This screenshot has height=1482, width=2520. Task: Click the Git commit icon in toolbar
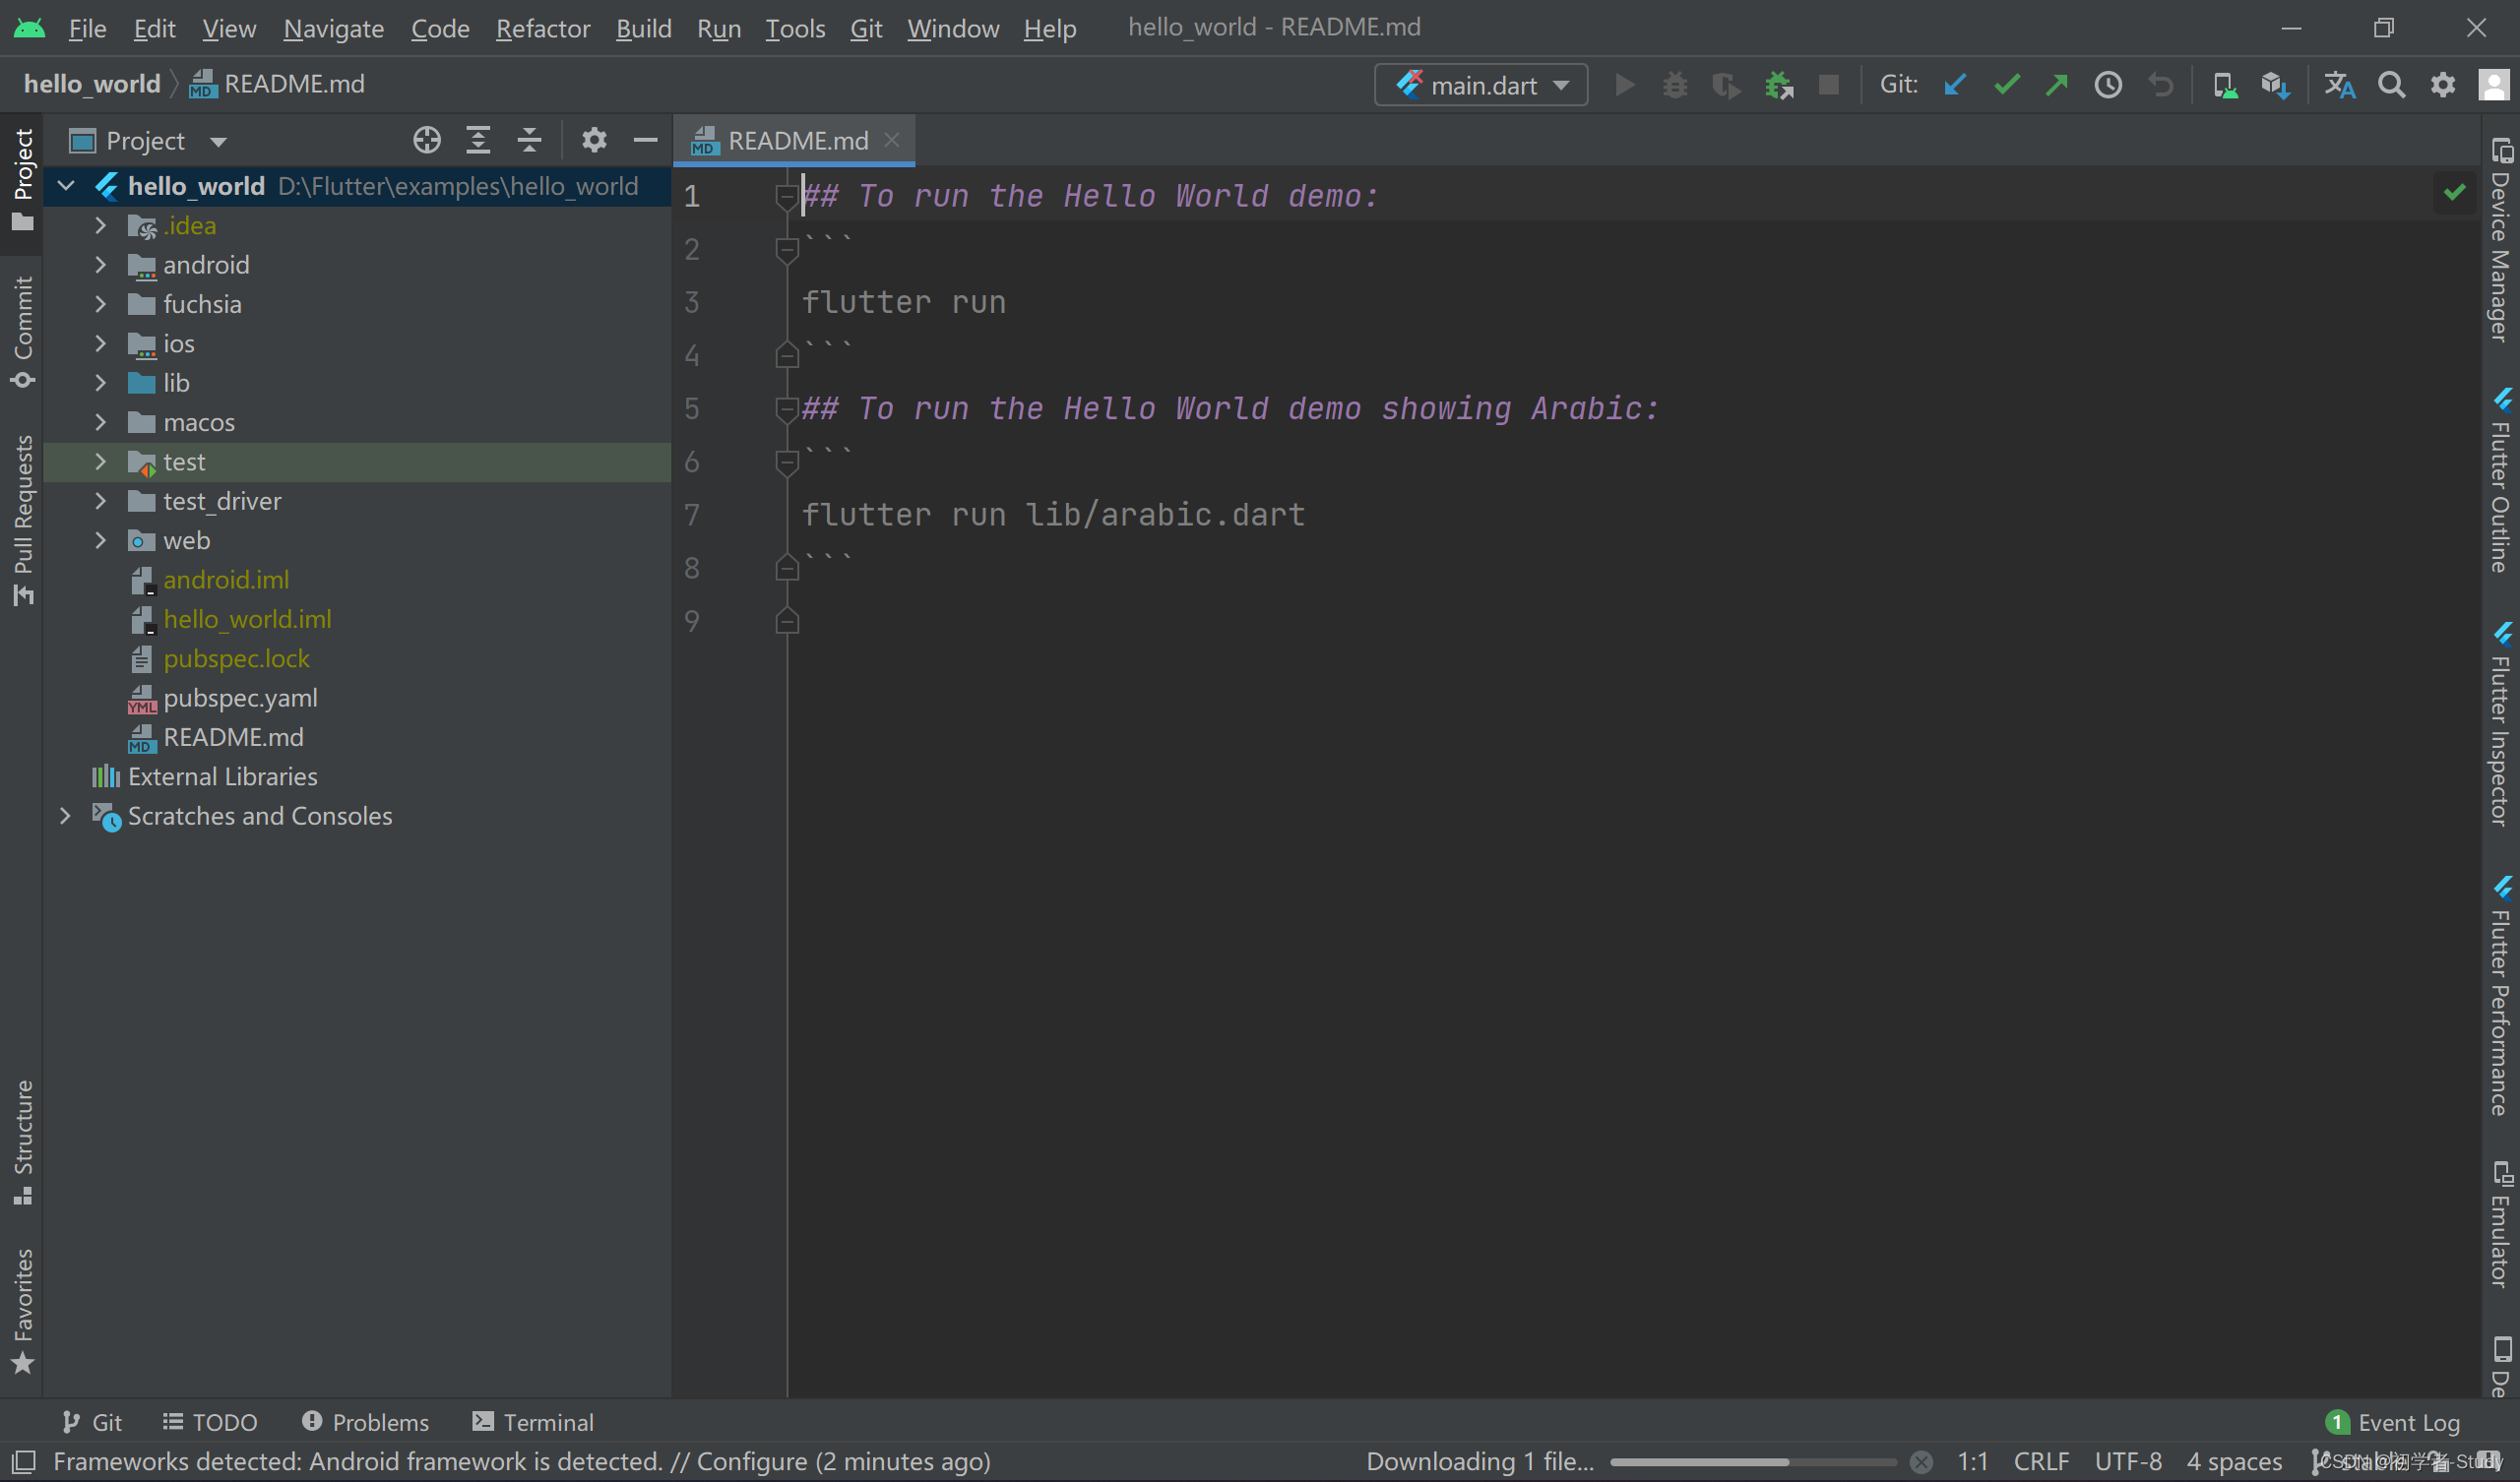(2010, 85)
